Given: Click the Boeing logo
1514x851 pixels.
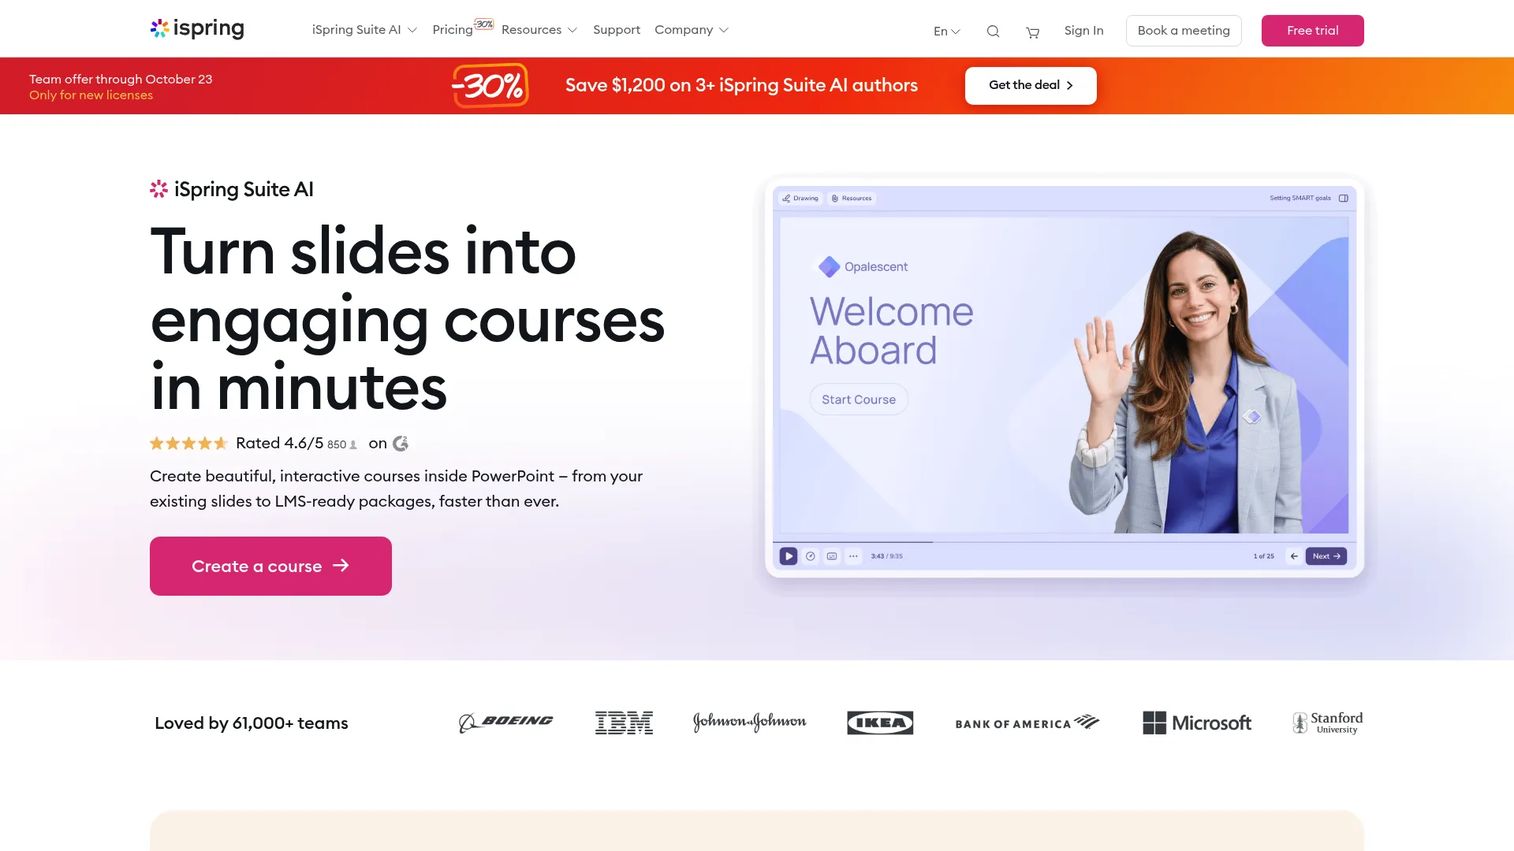Looking at the screenshot, I should pyautogui.click(x=506, y=722).
